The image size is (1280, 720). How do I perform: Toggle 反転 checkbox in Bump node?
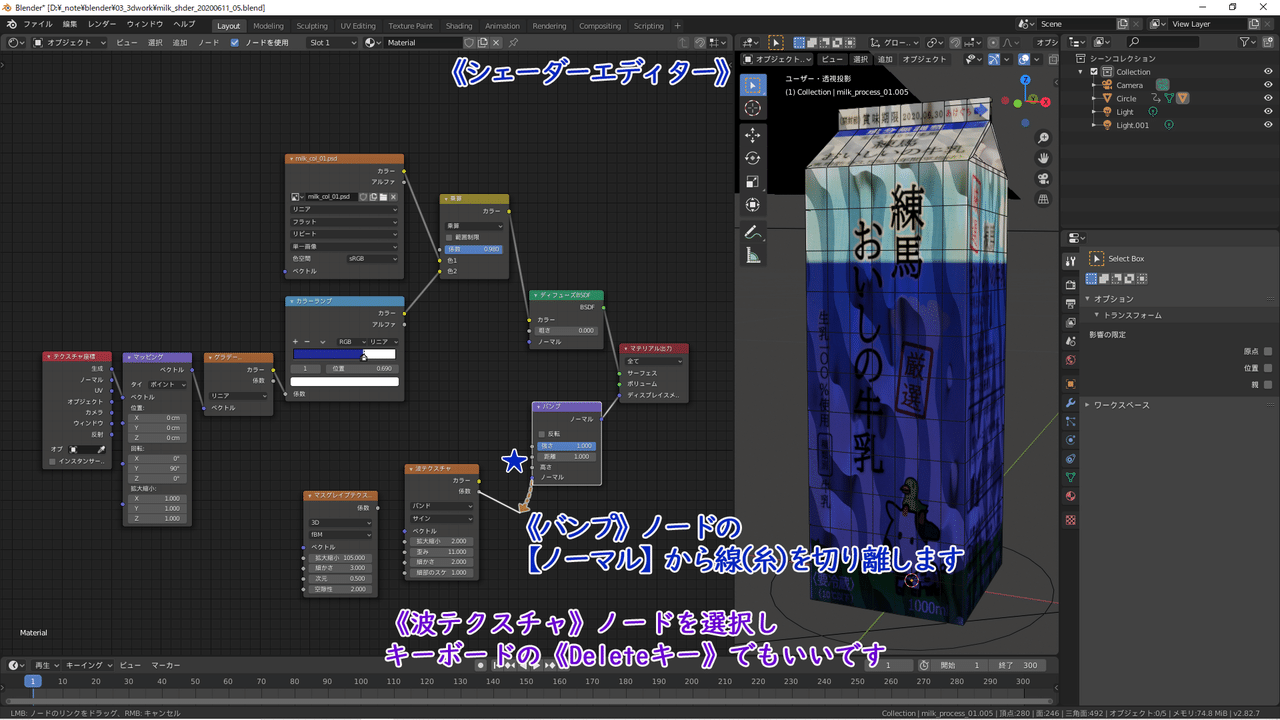pos(543,434)
